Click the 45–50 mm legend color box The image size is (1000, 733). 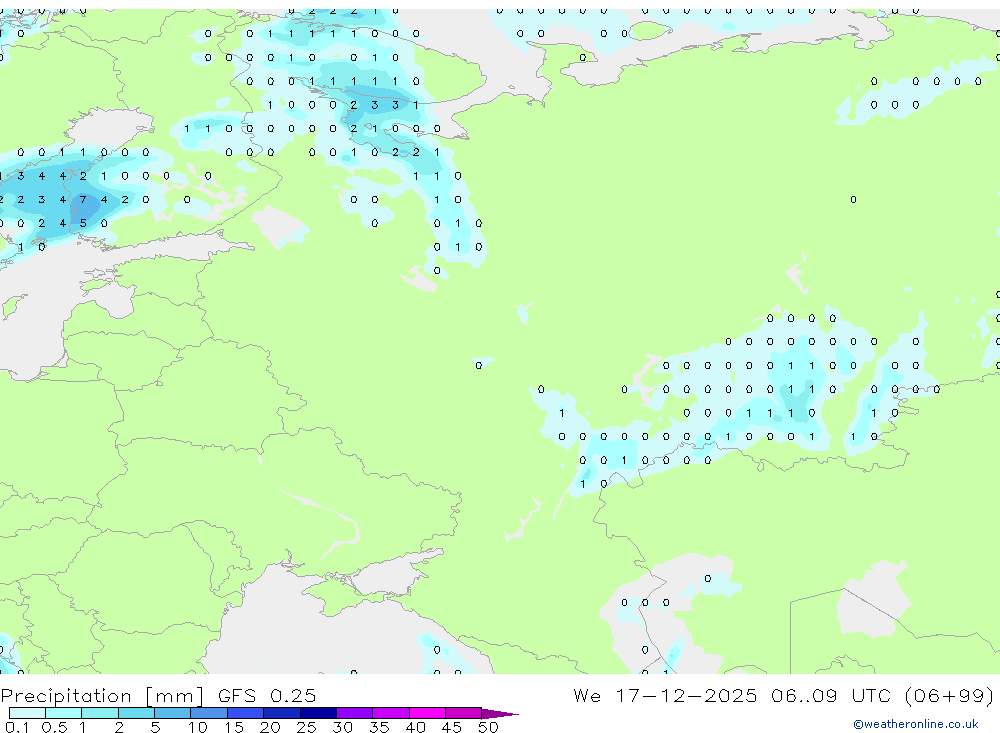(x=464, y=713)
